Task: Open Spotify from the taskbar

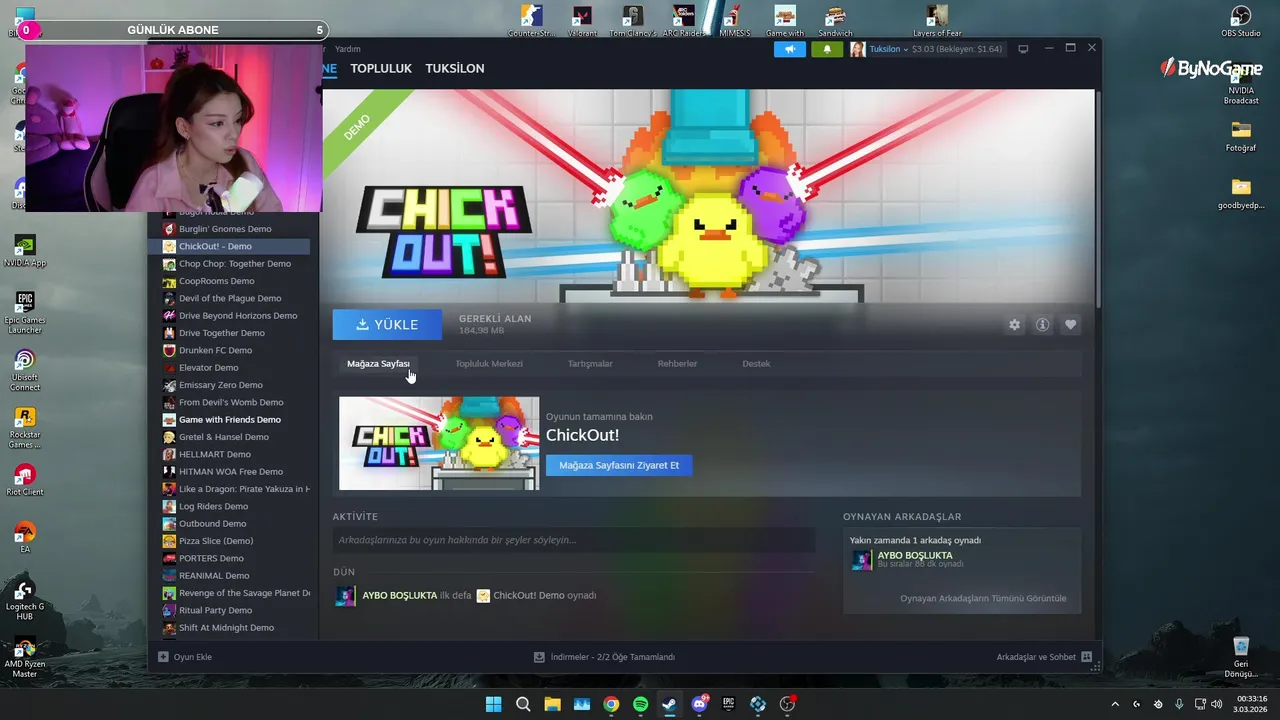Action: (640, 704)
